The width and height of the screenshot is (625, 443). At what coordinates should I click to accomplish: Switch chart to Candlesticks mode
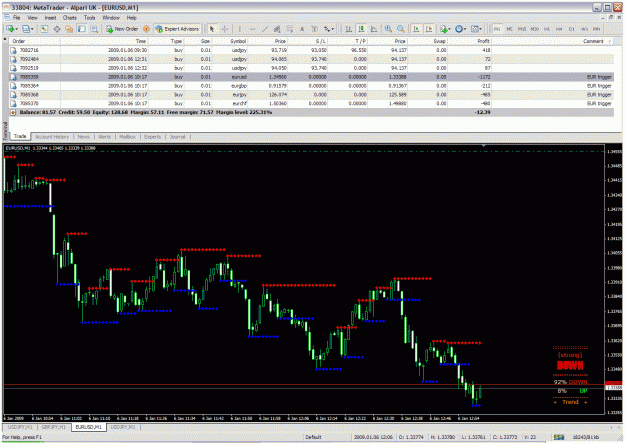coord(362,29)
